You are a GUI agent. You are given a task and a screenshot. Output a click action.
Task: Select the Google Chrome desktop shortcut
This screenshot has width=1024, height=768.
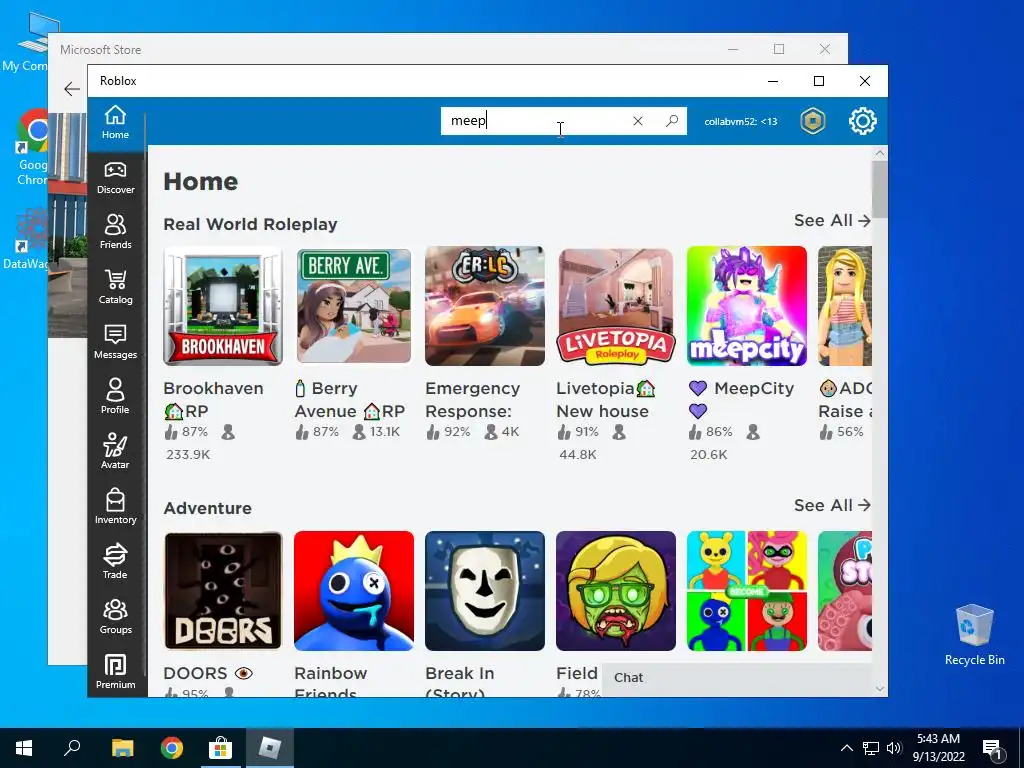[x=33, y=148]
